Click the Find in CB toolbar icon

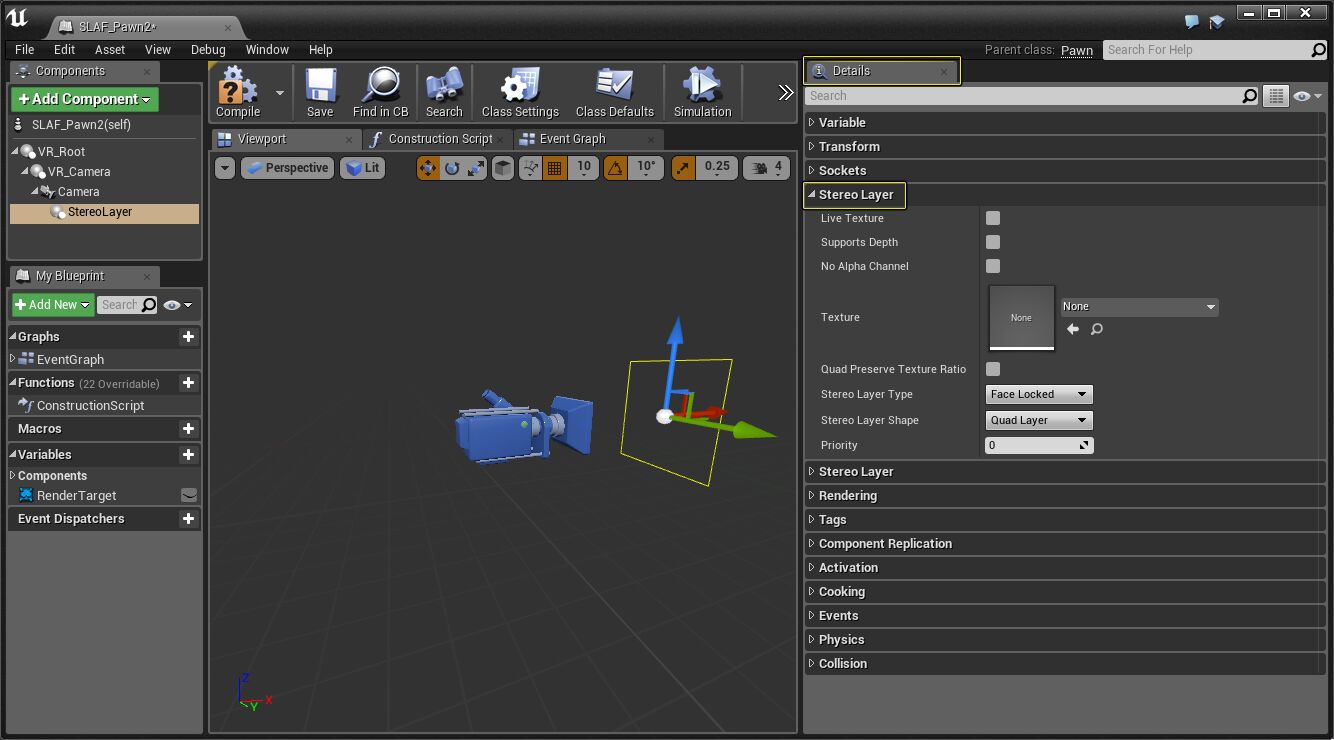pyautogui.click(x=380, y=91)
